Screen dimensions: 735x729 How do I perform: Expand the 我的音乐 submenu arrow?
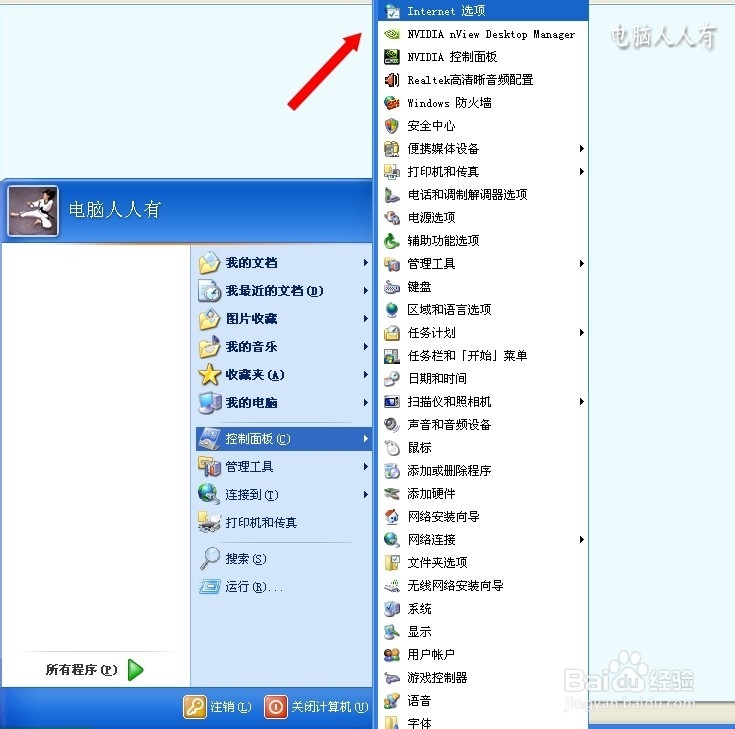366,346
